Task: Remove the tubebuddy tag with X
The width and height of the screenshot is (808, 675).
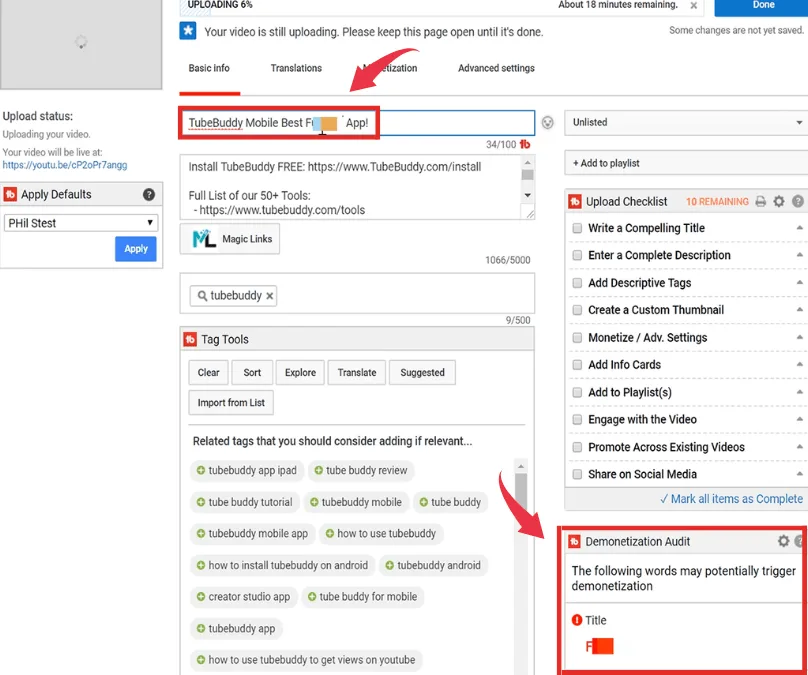Action: [270, 296]
